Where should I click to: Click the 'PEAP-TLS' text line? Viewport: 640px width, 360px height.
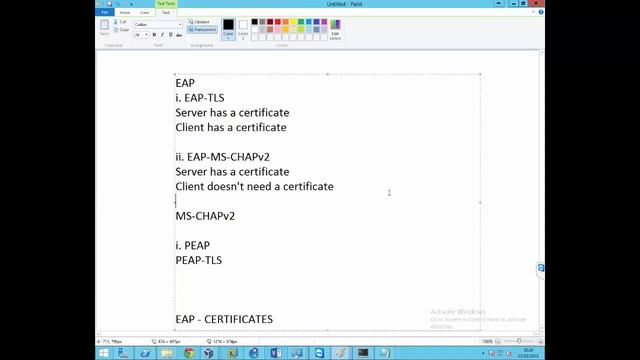(x=199, y=260)
